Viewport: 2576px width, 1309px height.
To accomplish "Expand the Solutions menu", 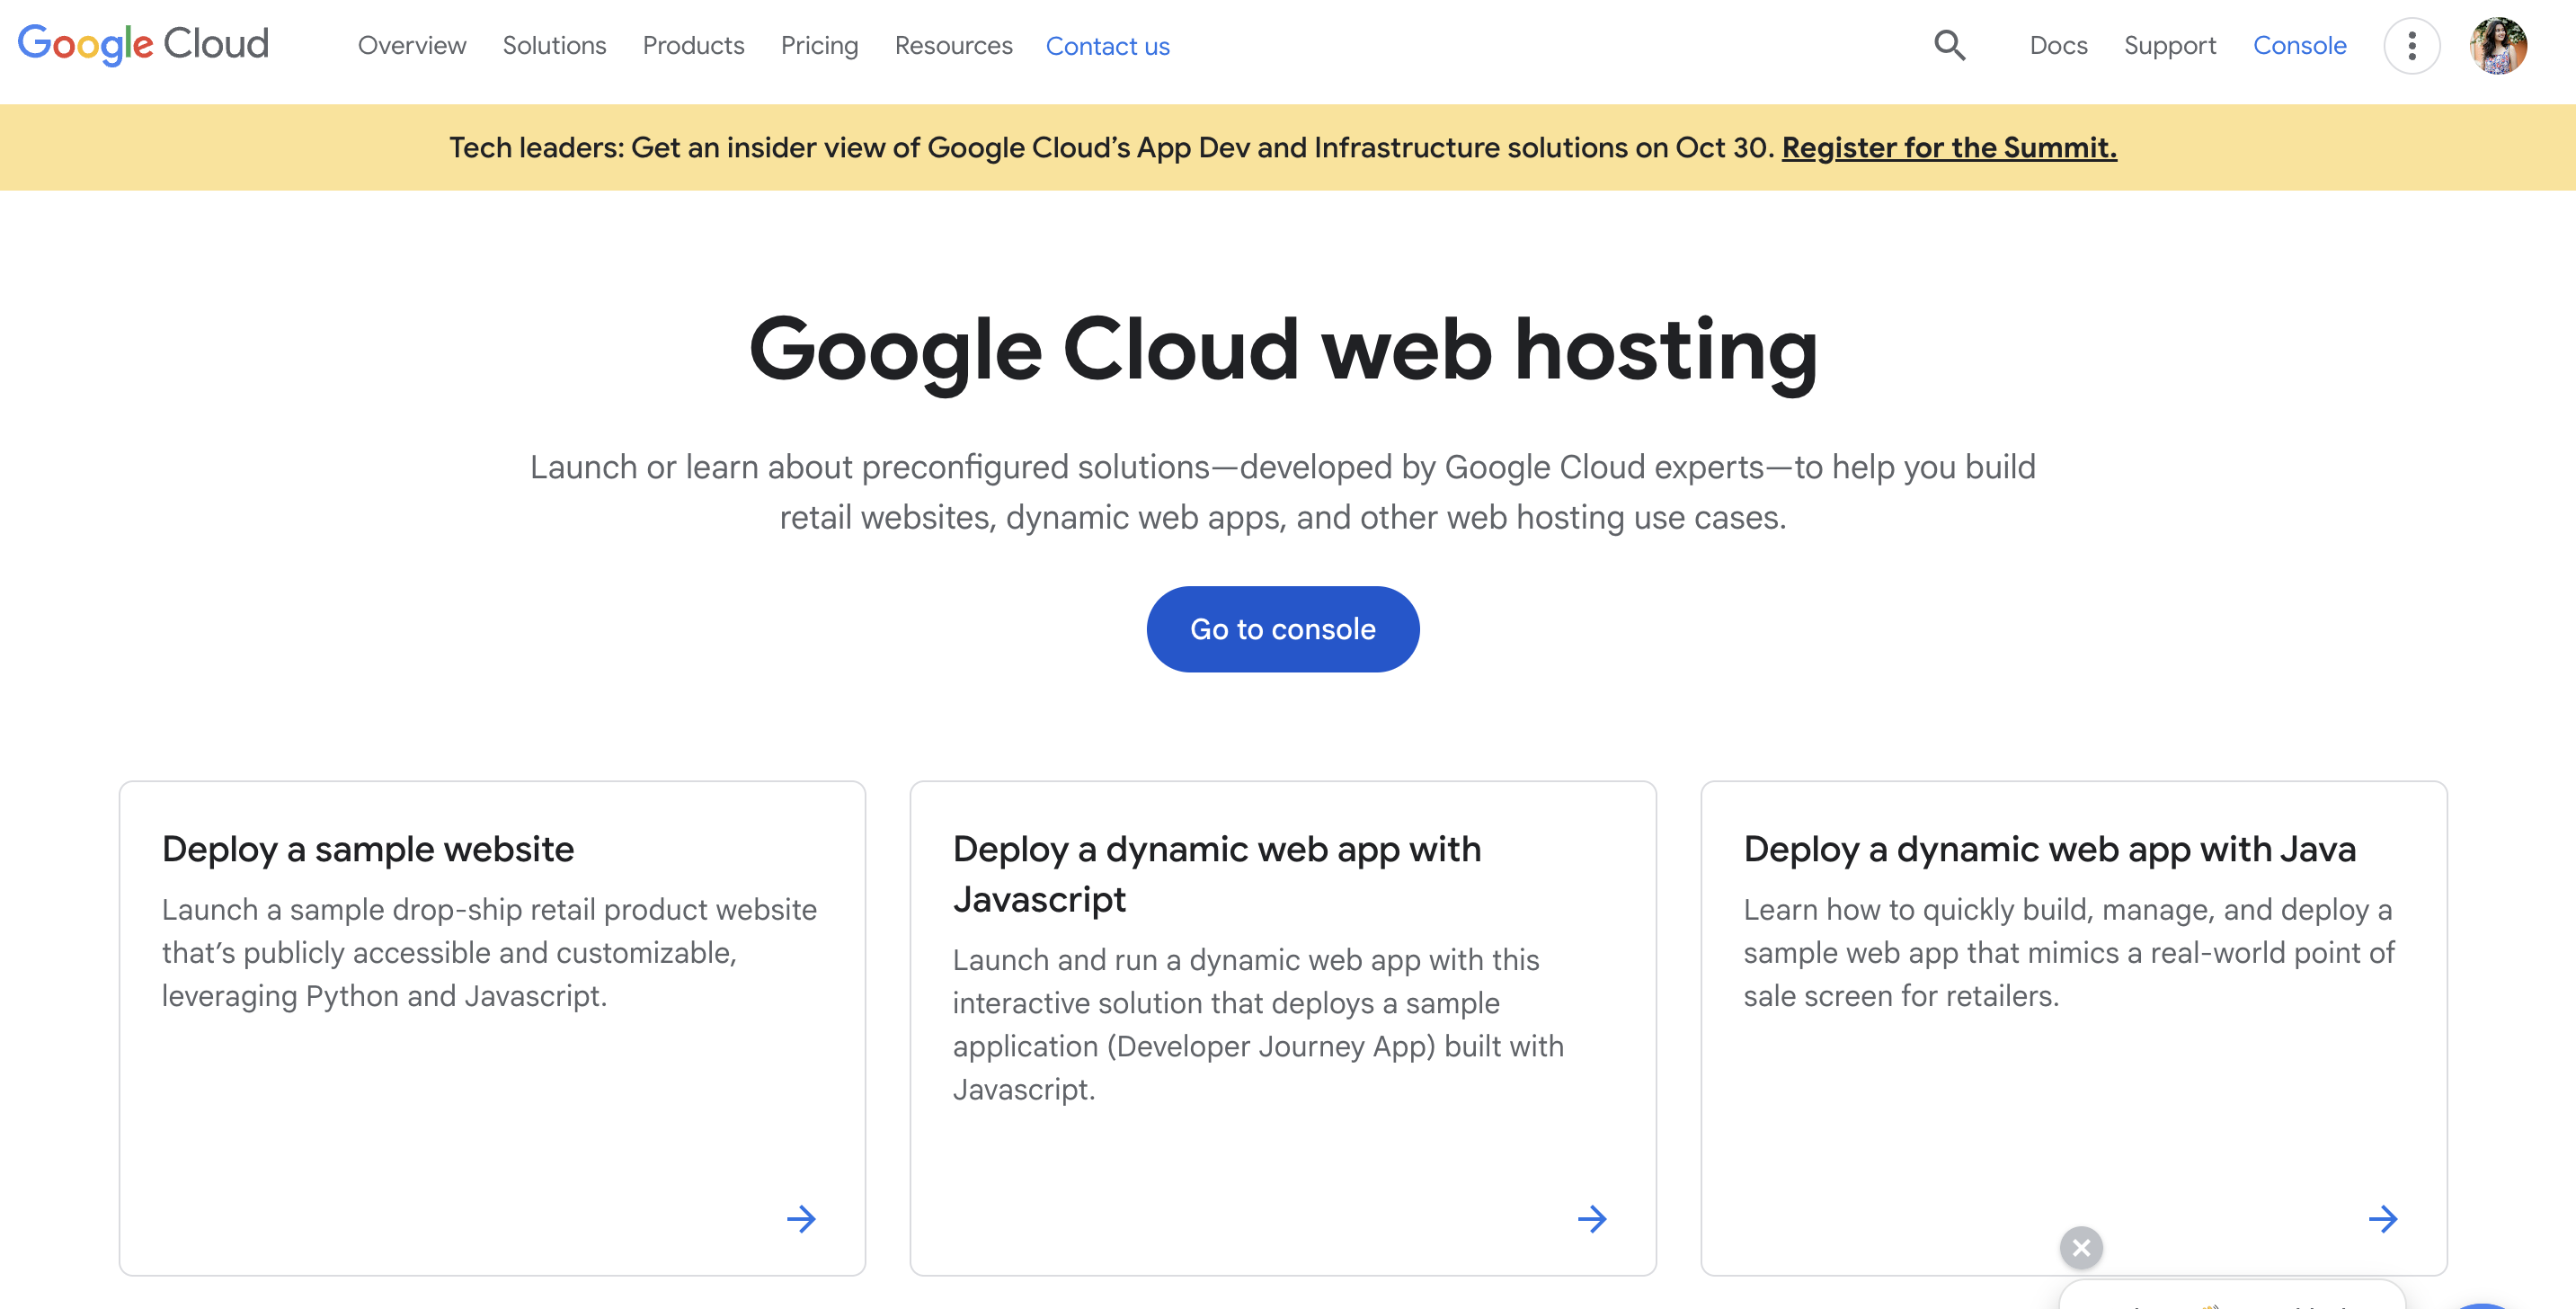I will [554, 45].
